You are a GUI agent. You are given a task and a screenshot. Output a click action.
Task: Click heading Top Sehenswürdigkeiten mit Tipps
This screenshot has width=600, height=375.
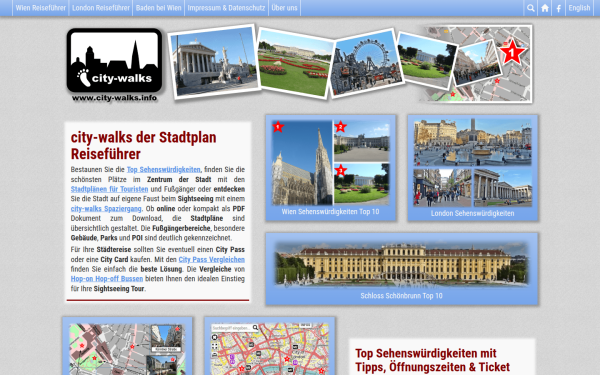(432, 360)
